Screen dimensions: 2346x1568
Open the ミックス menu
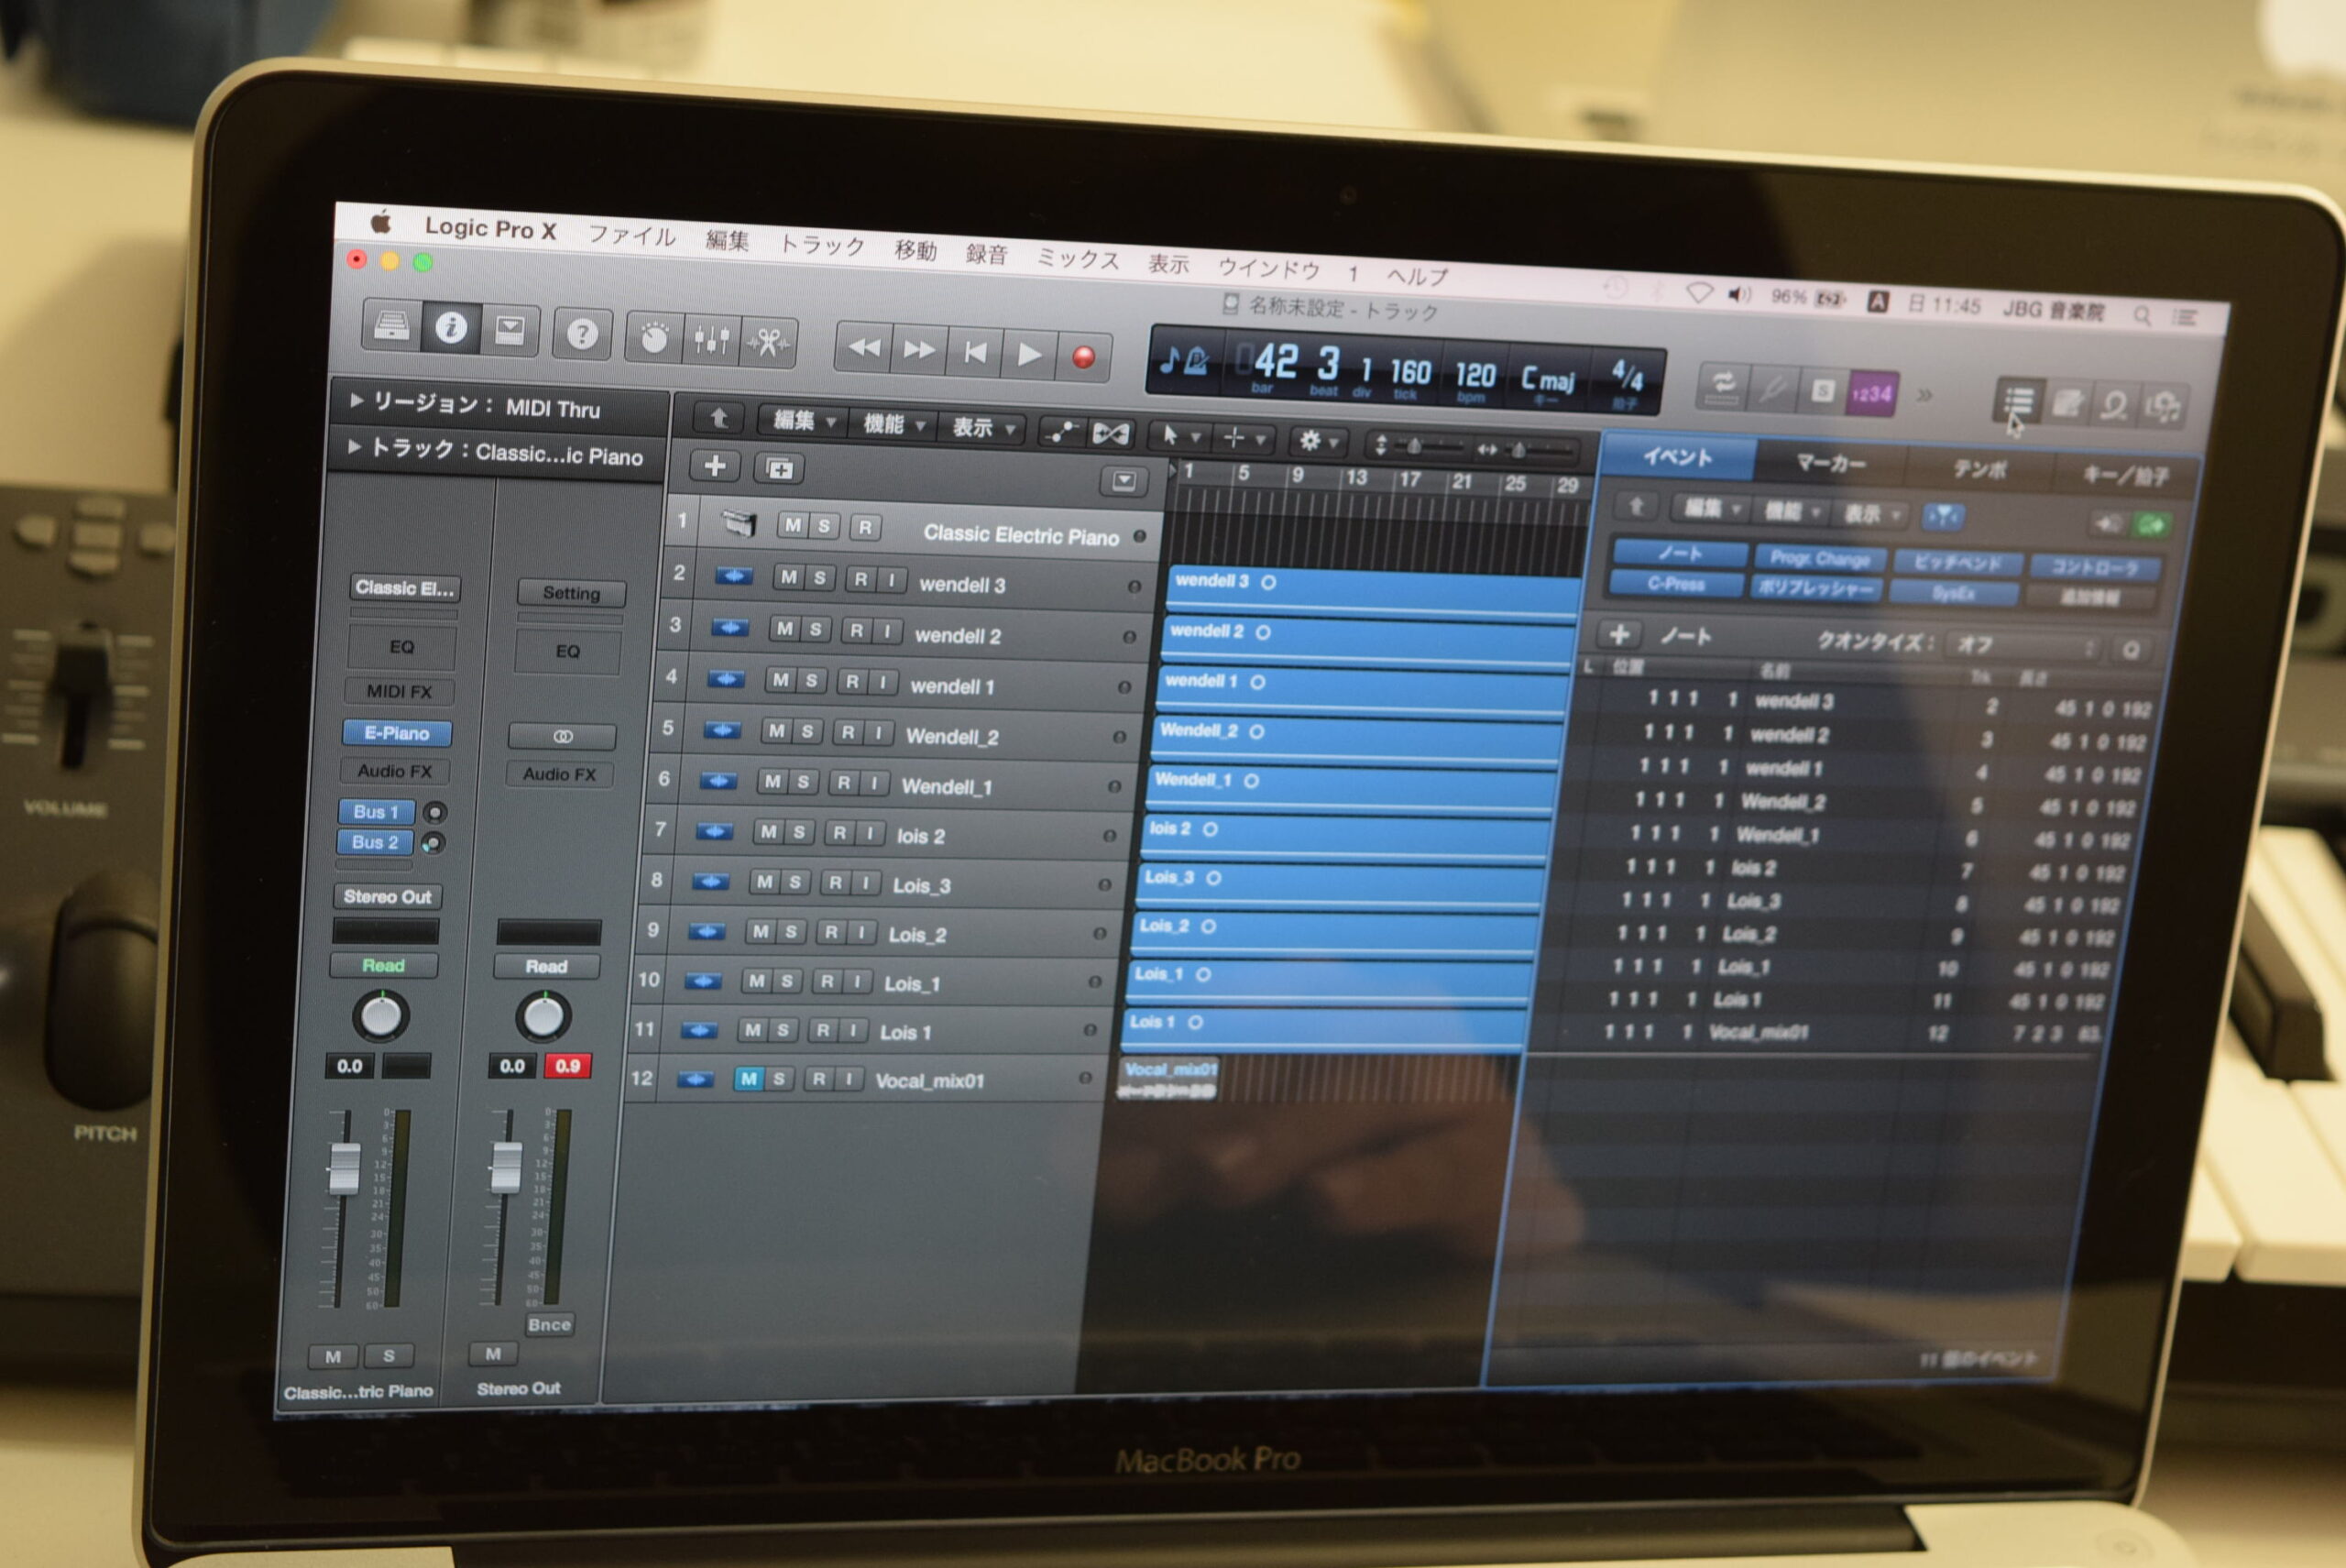[x=1077, y=258]
